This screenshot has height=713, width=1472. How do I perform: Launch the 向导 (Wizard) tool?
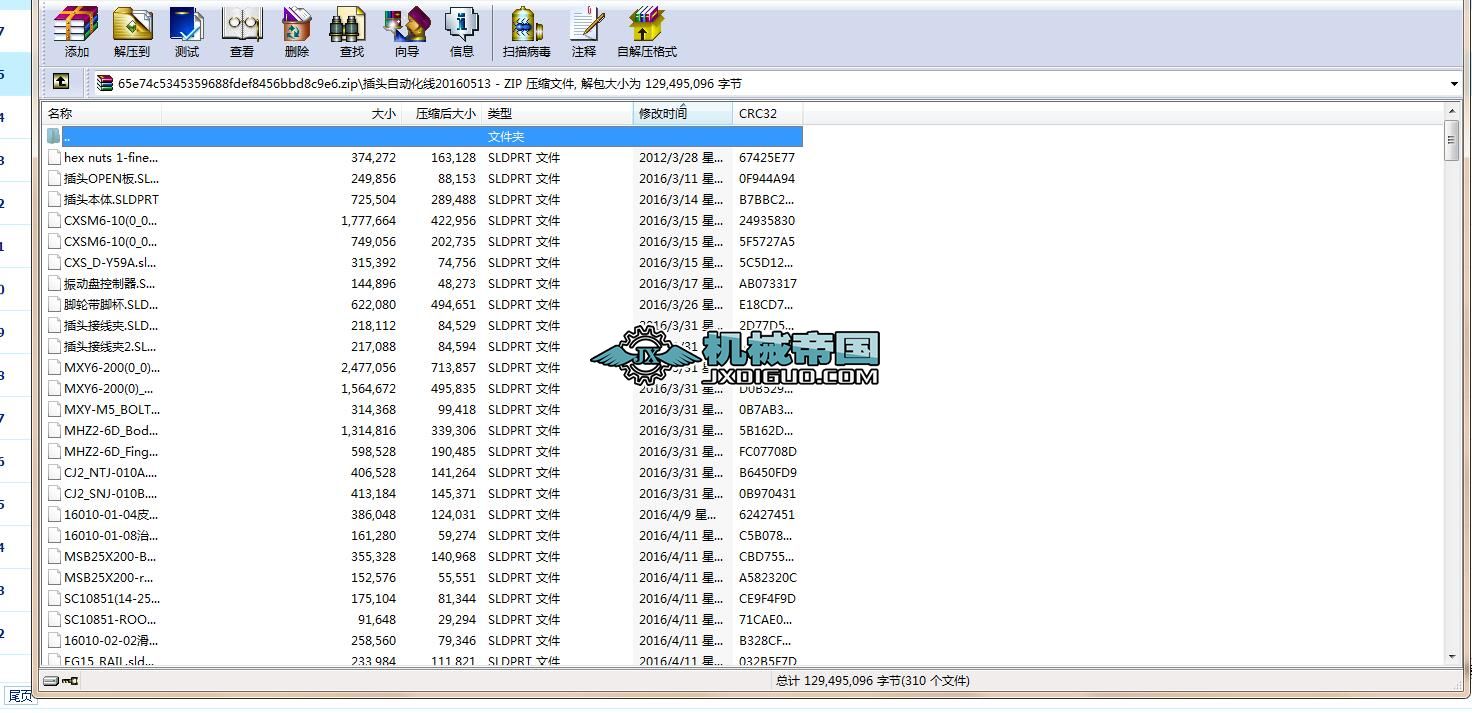407,32
